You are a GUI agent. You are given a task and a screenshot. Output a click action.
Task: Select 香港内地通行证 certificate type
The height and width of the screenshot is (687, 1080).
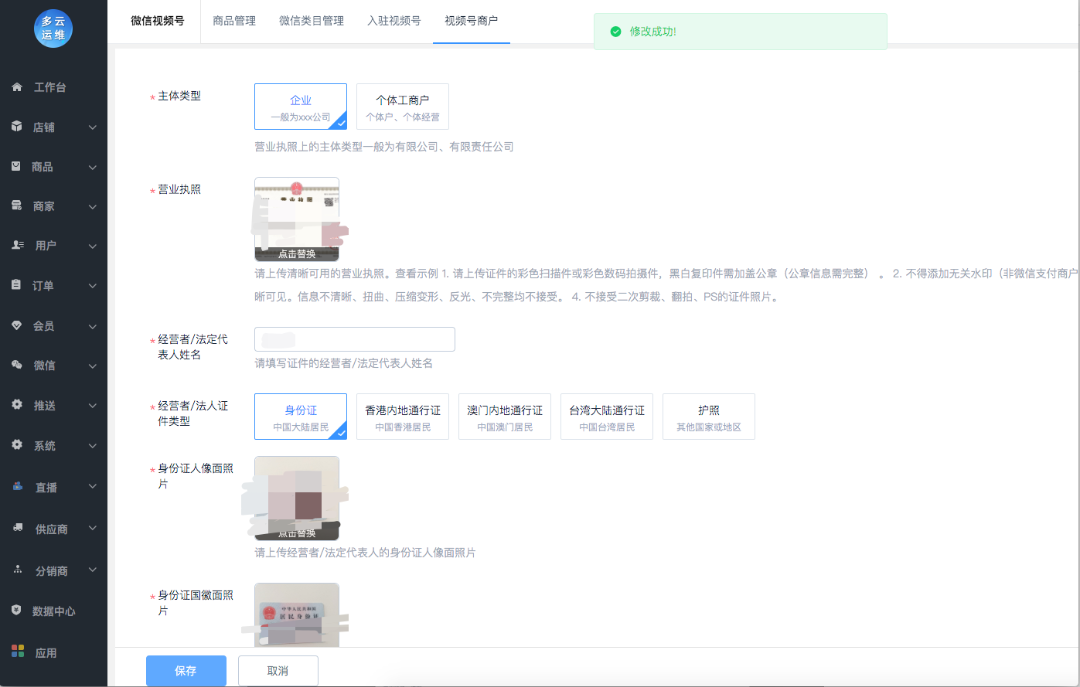[402, 416]
